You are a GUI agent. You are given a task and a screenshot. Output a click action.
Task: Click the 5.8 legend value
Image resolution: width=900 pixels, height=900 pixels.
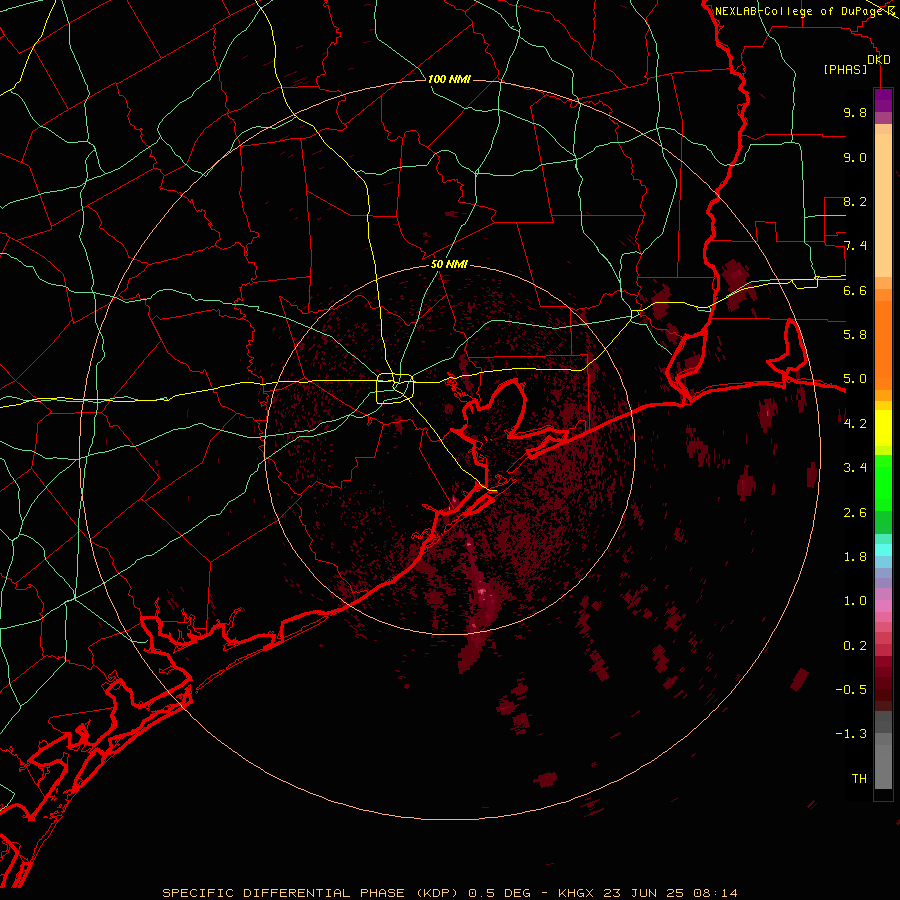click(855, 335)
